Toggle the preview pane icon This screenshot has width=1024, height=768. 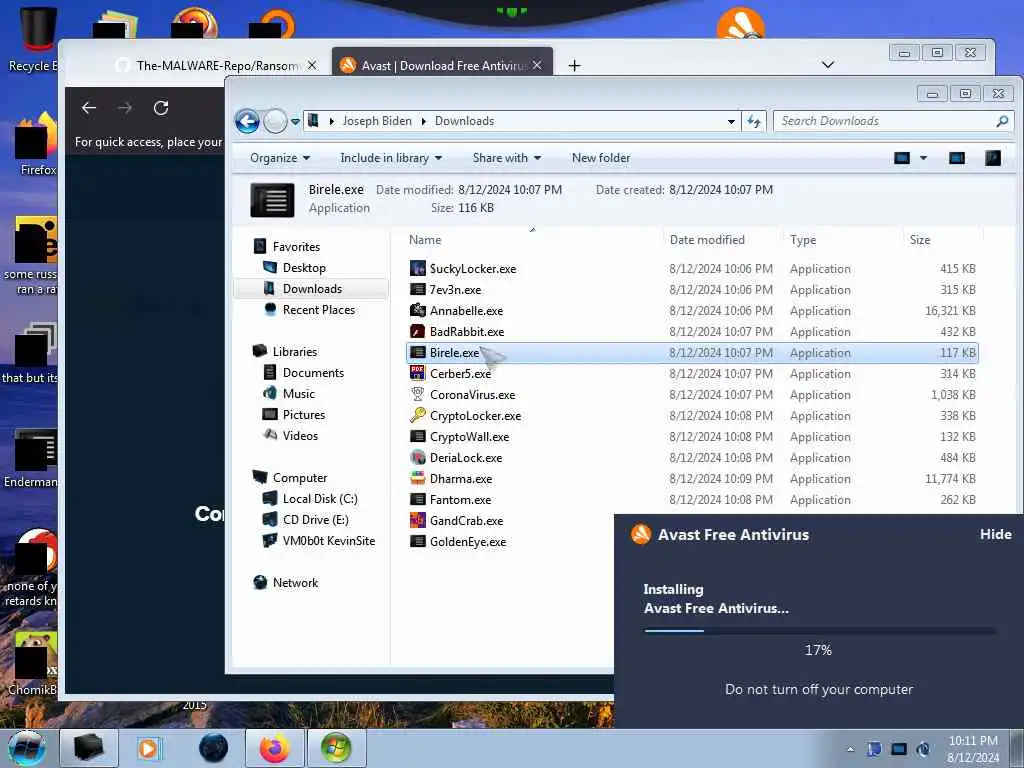(x=957, y=158)
